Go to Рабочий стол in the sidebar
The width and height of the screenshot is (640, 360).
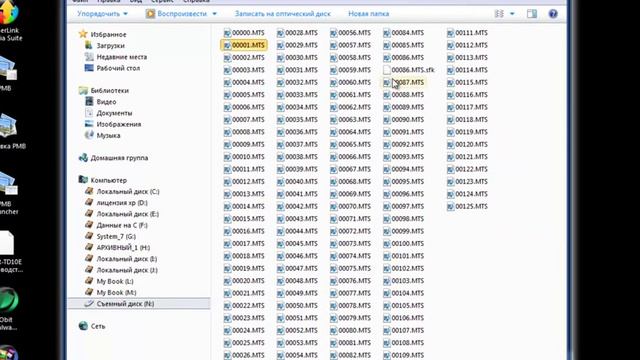coord(118,68)
